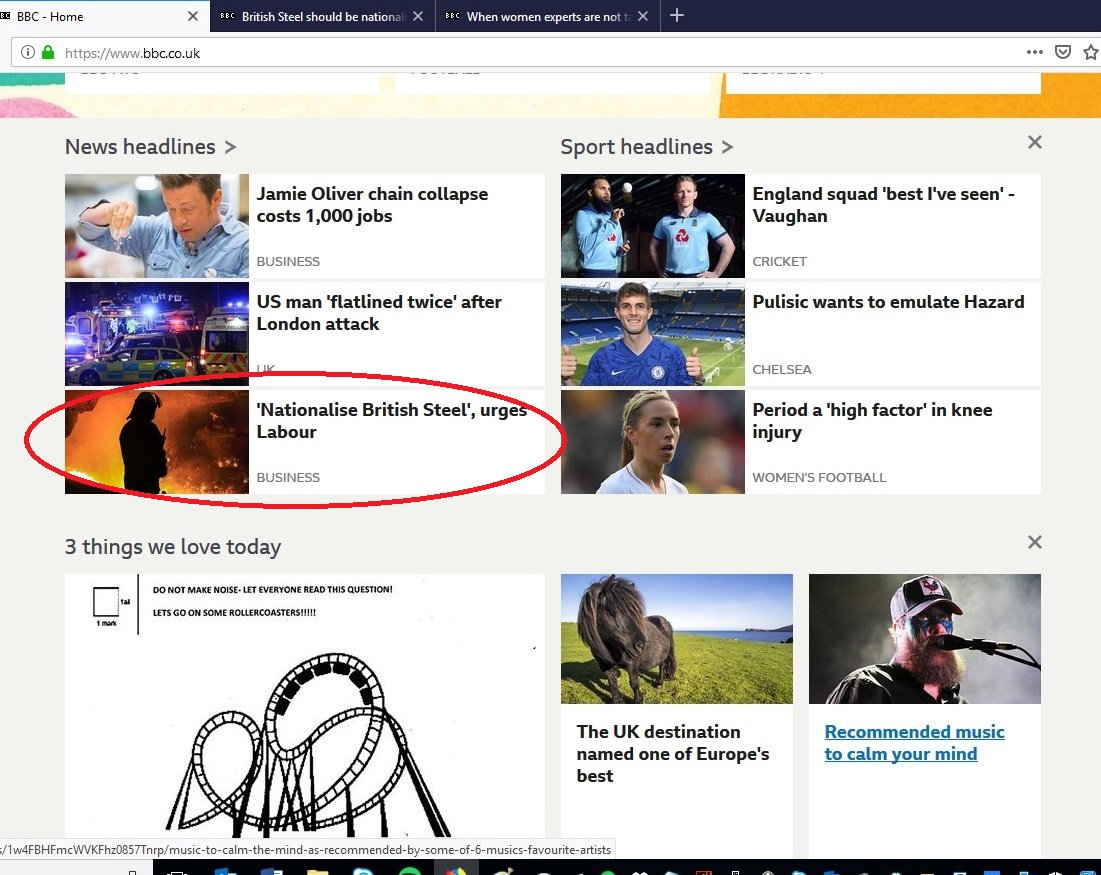Open England squad 'best I've seen' headline
Viewport: 1101px width, 875px height.
pos(883,204)
